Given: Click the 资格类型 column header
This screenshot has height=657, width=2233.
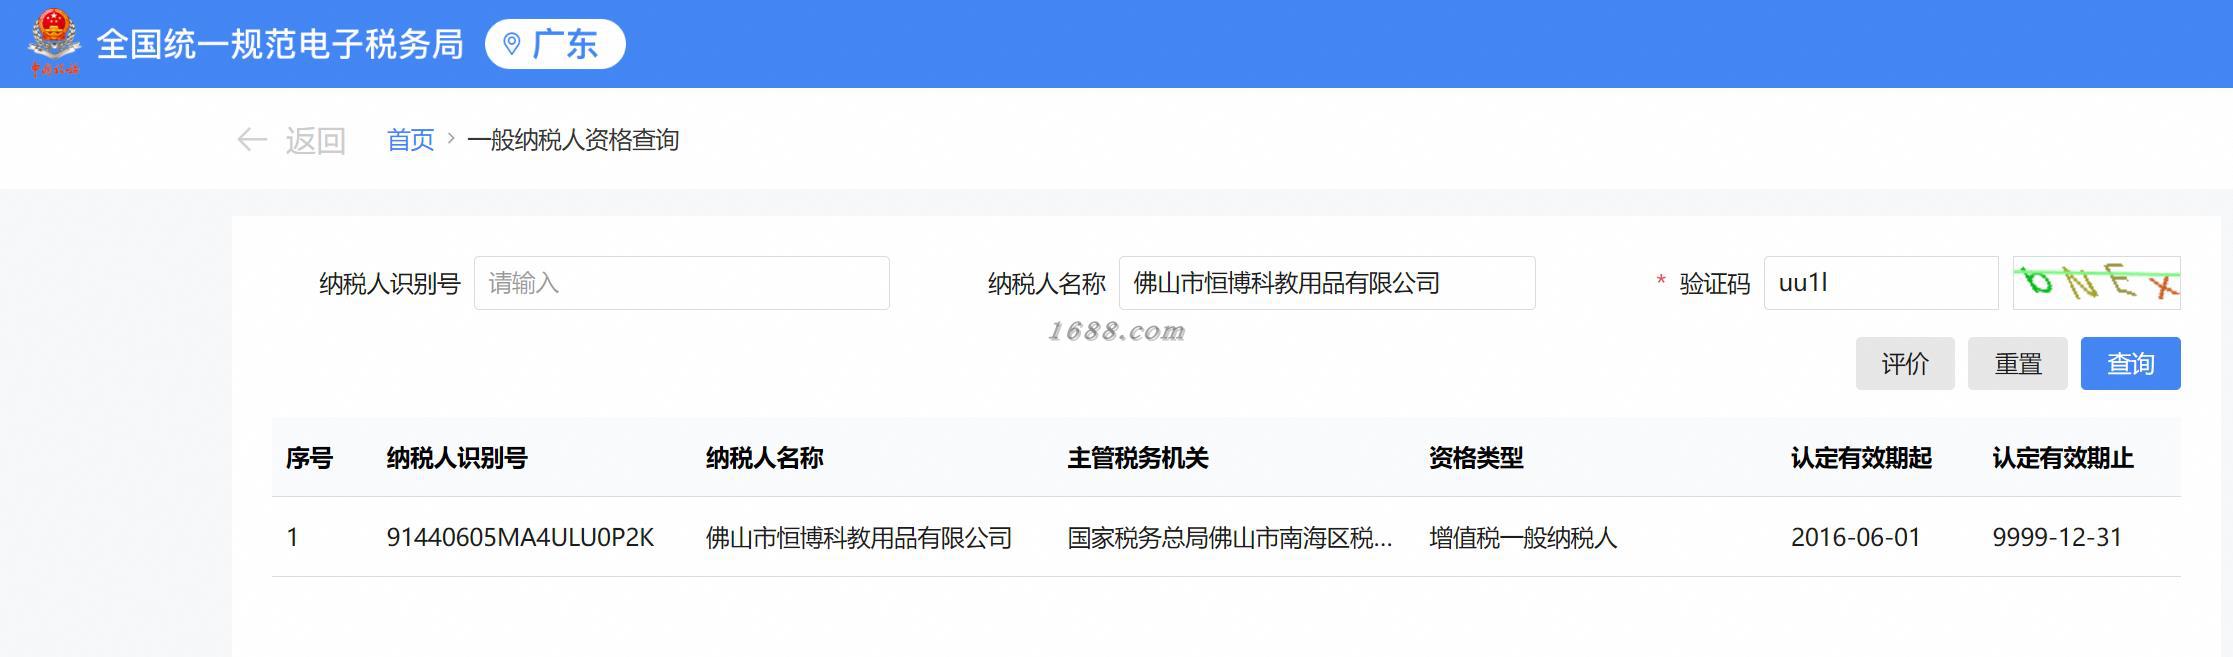Looking at the screenshot, I should pyautogui.click(x=1476, y=458).
